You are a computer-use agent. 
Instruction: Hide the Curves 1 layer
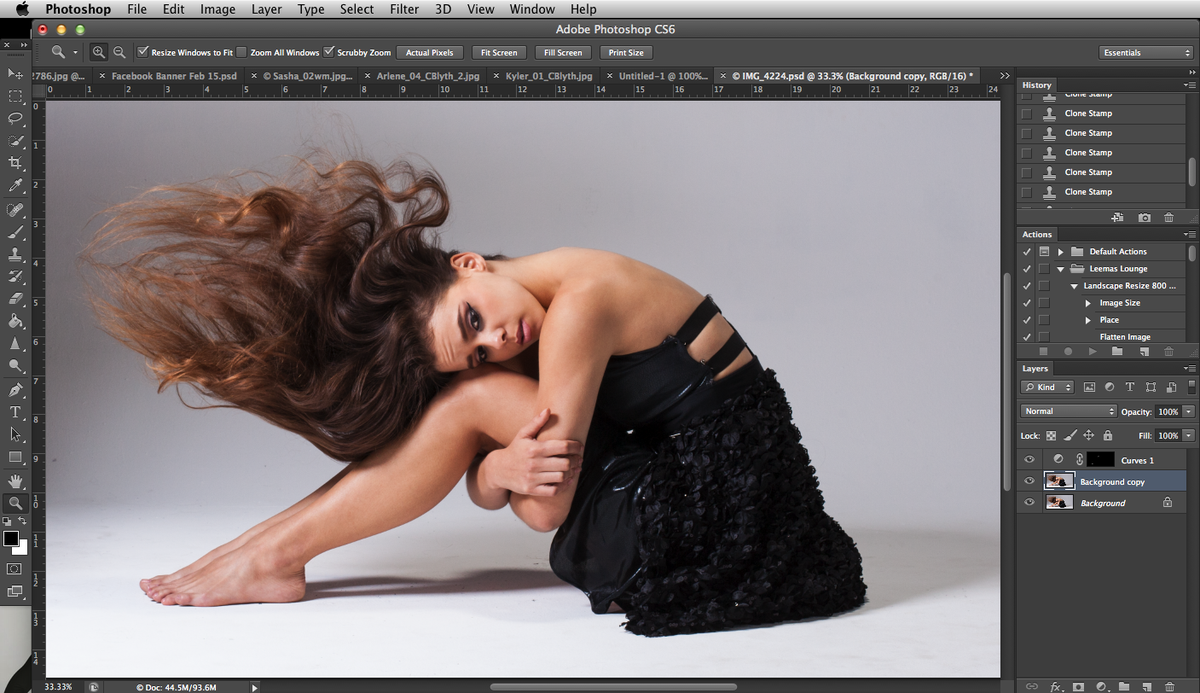1030,460
